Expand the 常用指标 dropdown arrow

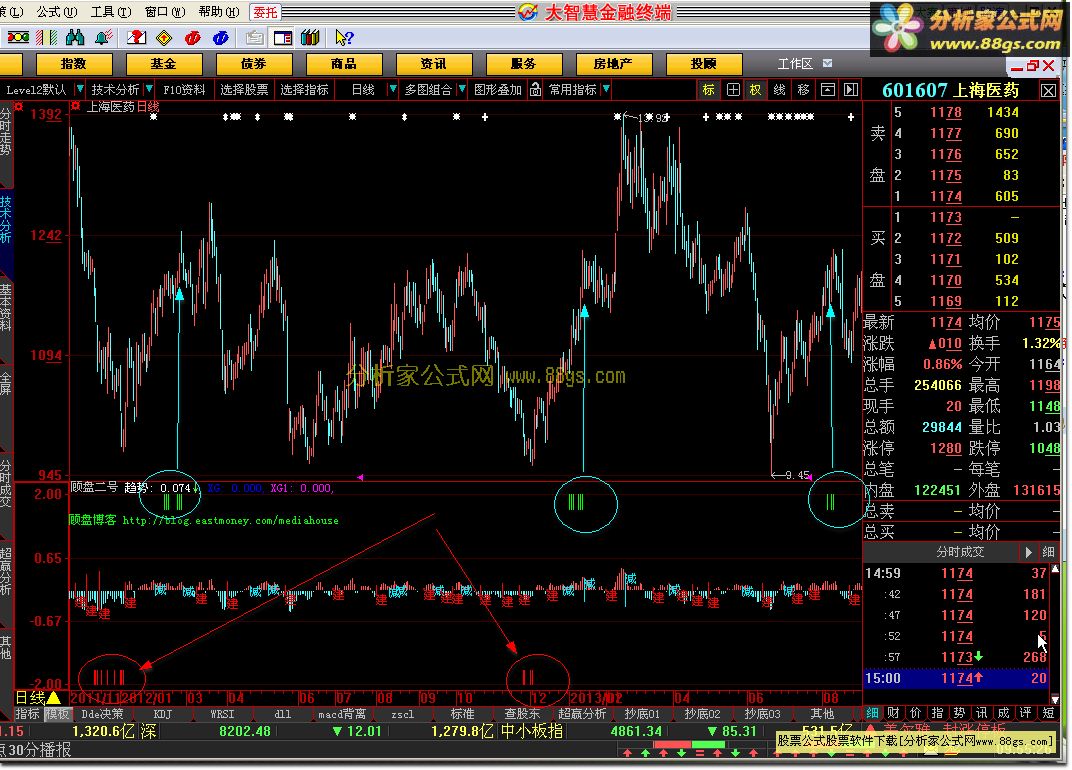click(606, 90)
